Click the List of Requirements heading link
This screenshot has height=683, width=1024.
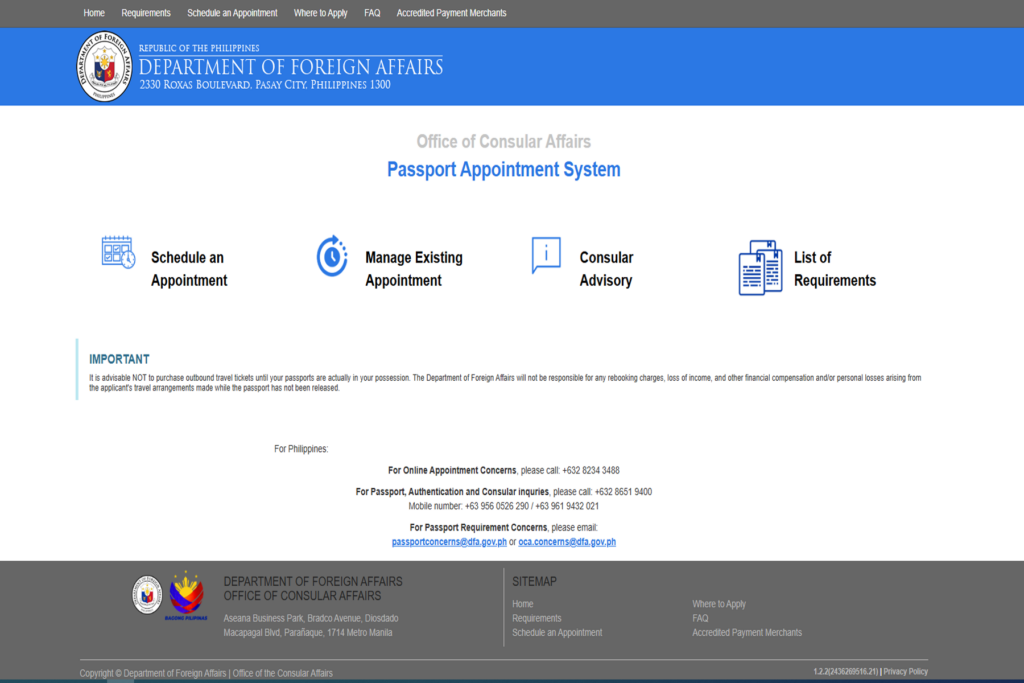pos(835,268)
